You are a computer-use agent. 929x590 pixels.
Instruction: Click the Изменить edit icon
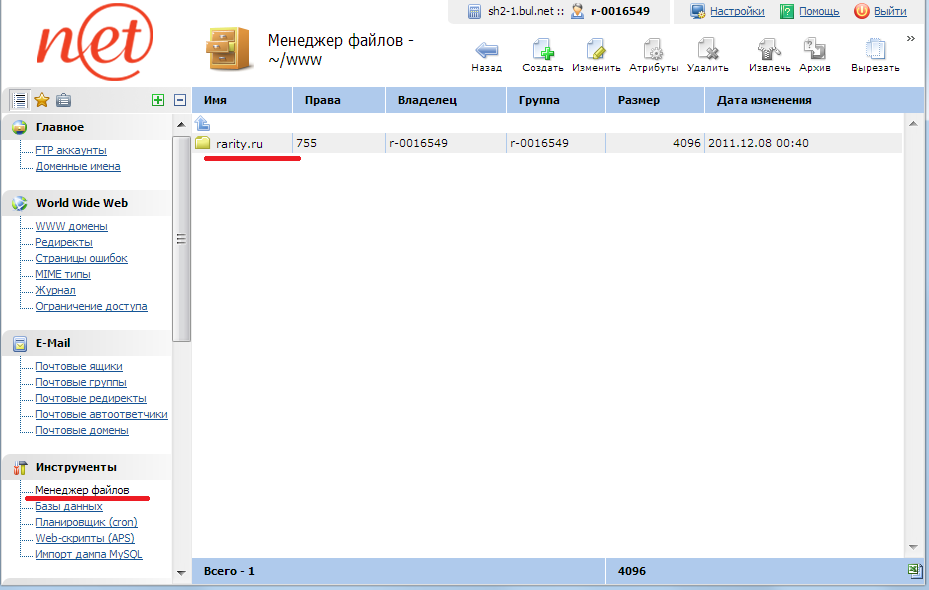click(x=596, y=50)
